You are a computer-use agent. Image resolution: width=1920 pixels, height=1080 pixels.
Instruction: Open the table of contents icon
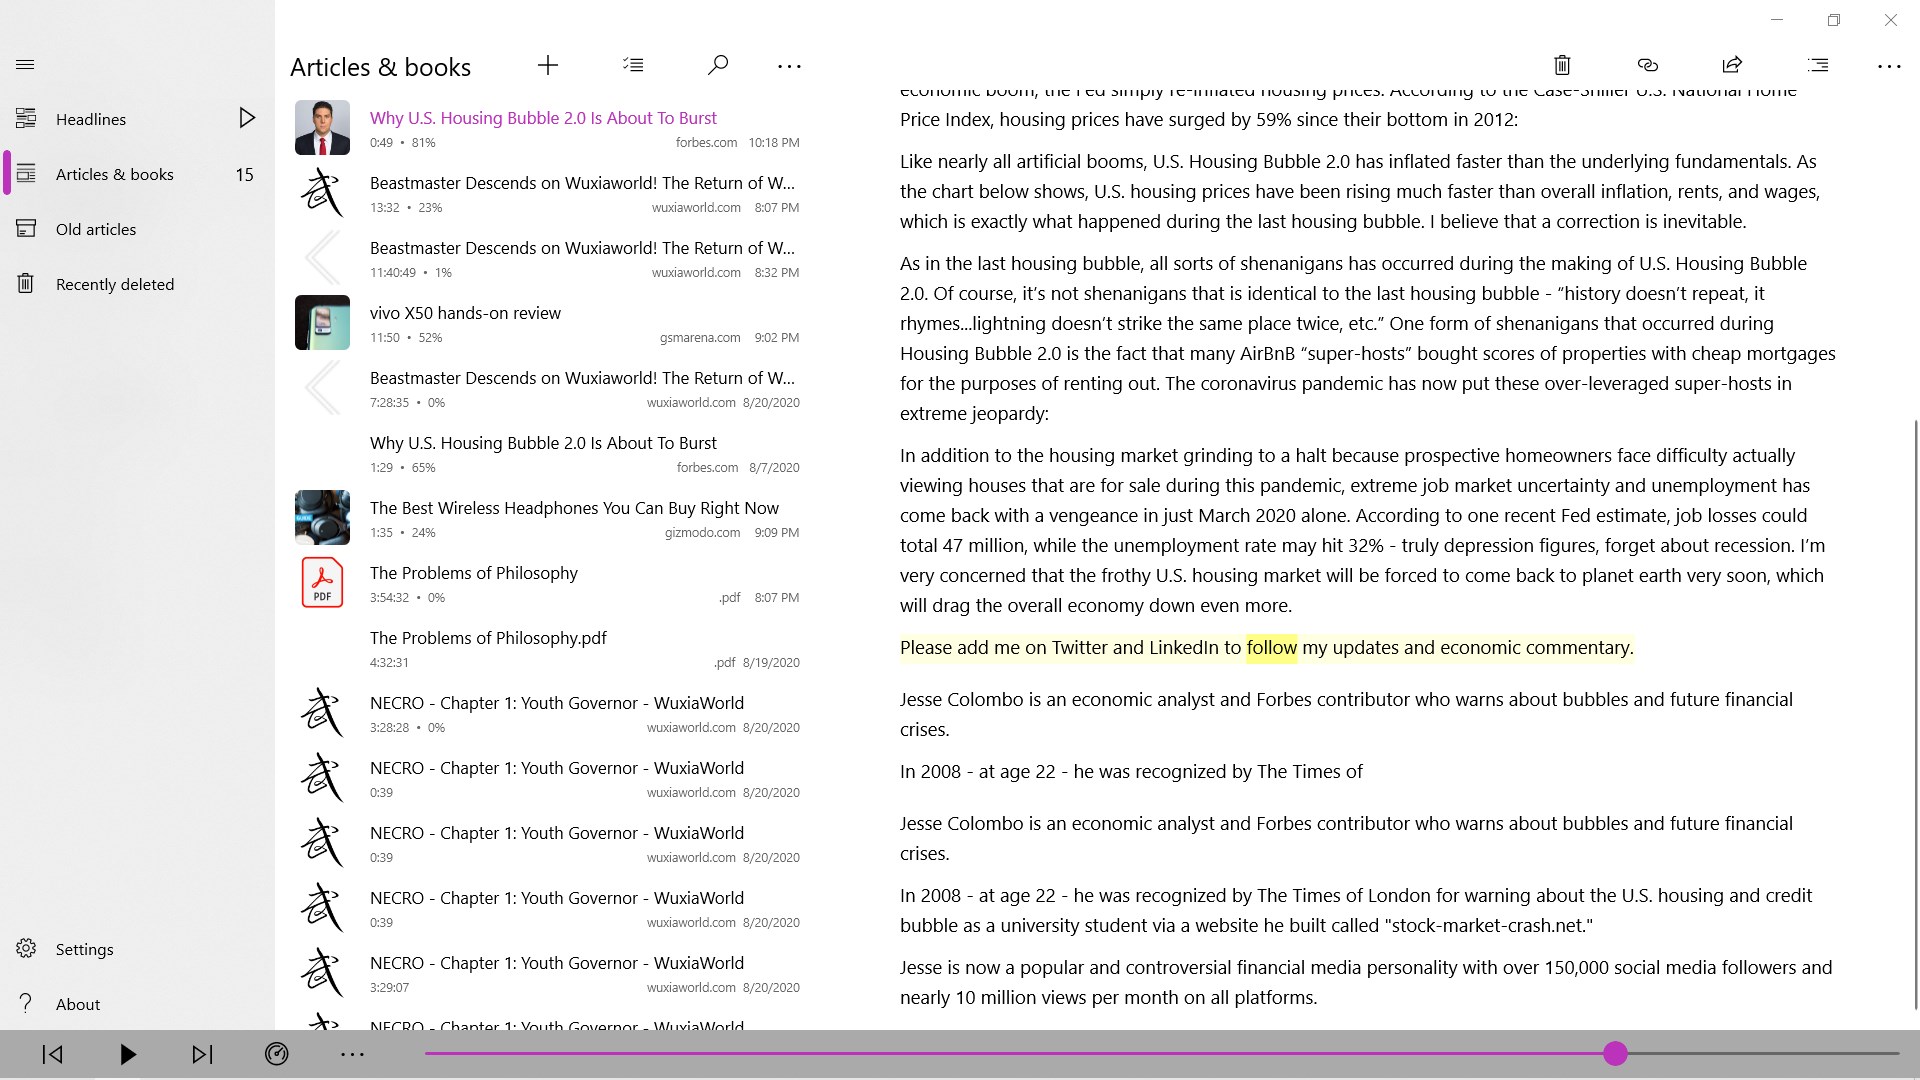[x=1817, y=65]
